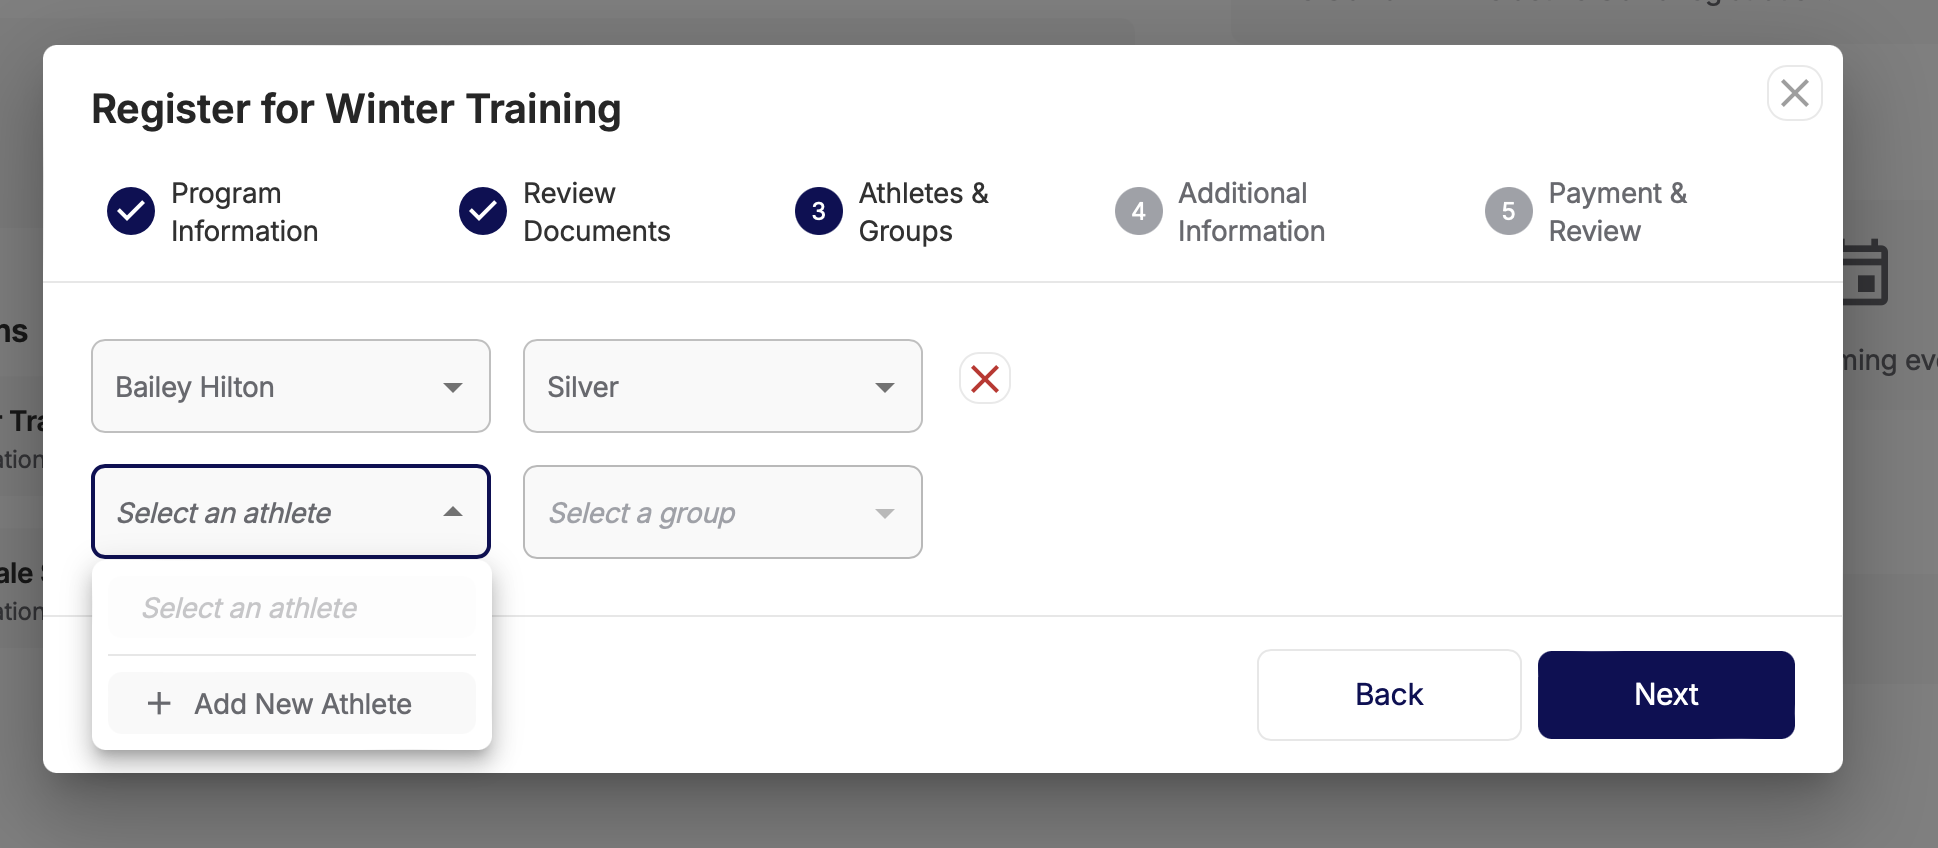Open the Silver group dropdown
Image resolution: width=1938 pixels, height=848 pixels.
tap(723, 386)
